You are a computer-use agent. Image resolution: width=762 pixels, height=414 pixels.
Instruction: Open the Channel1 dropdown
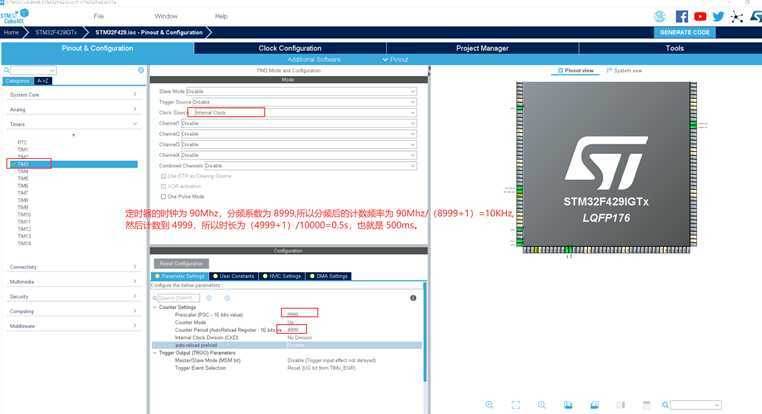(x=298, y=123)
